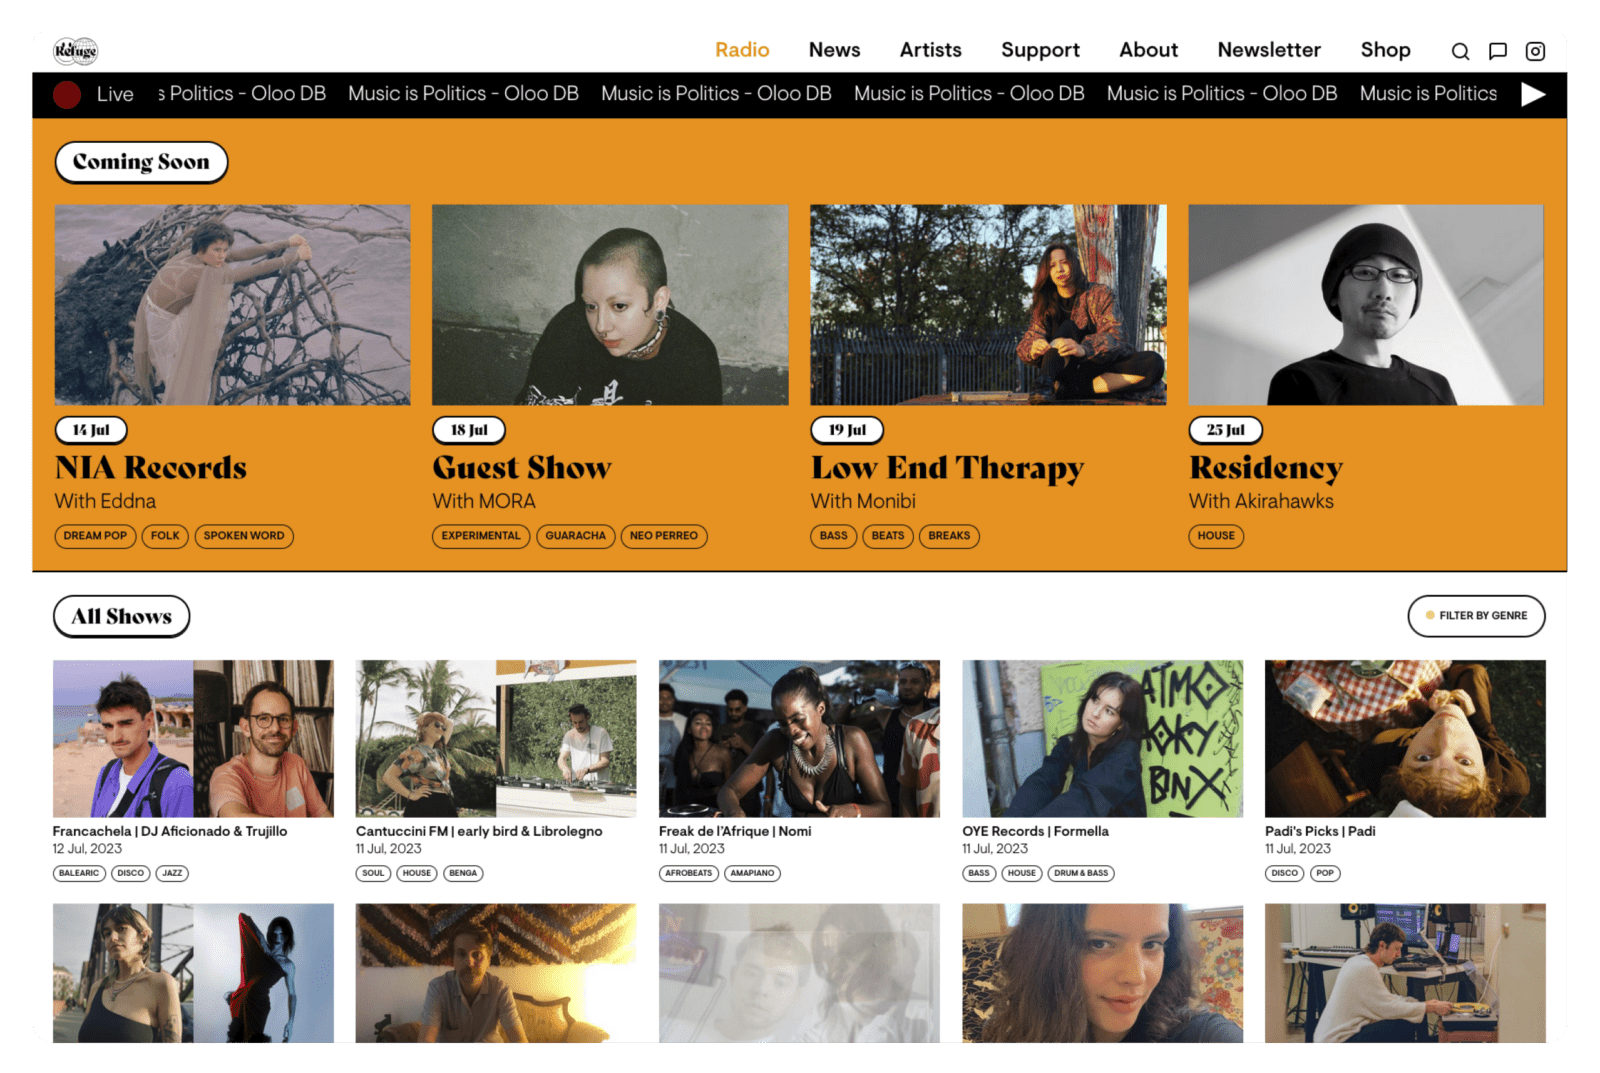Click the red Live indicator dot
The width and height of the screenshot is (1600, 1073).
[67, 95]
